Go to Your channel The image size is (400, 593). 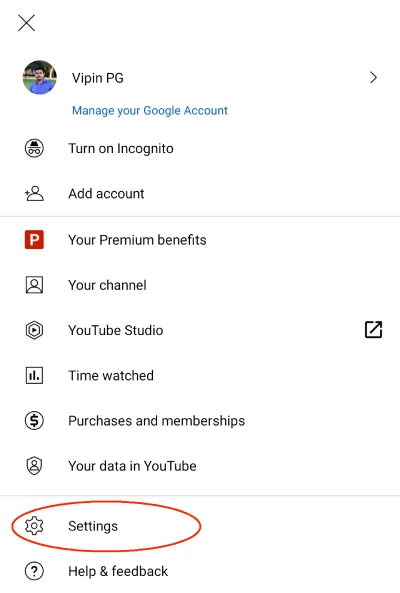[x=107, y=285]
